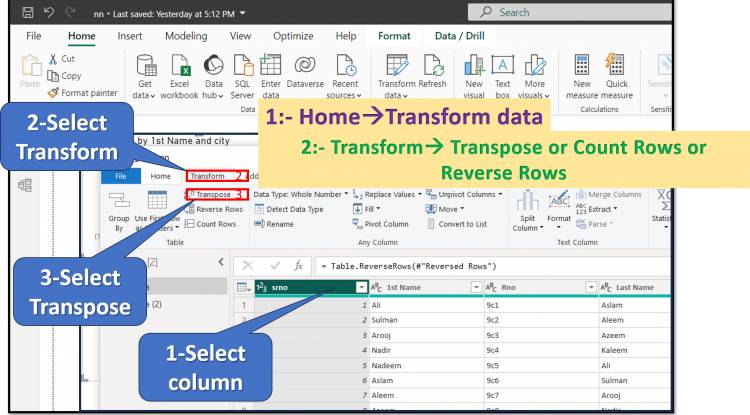This screenshot has height=415, width=750.
Task: Insert a Text box
Action: coord(503,76)
